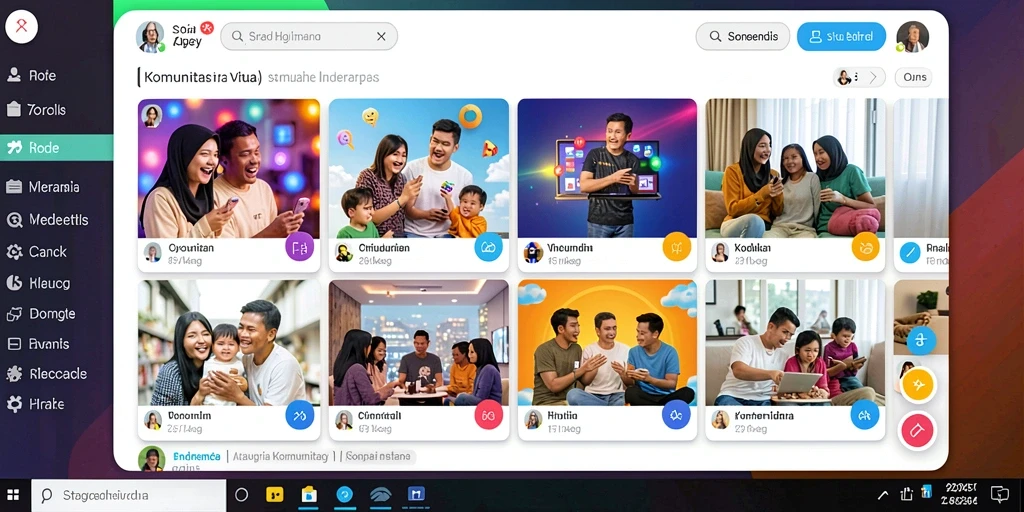Open the parents holding baby thumbnail
The width and height of the screenshot is (1024, 512).
229,343
